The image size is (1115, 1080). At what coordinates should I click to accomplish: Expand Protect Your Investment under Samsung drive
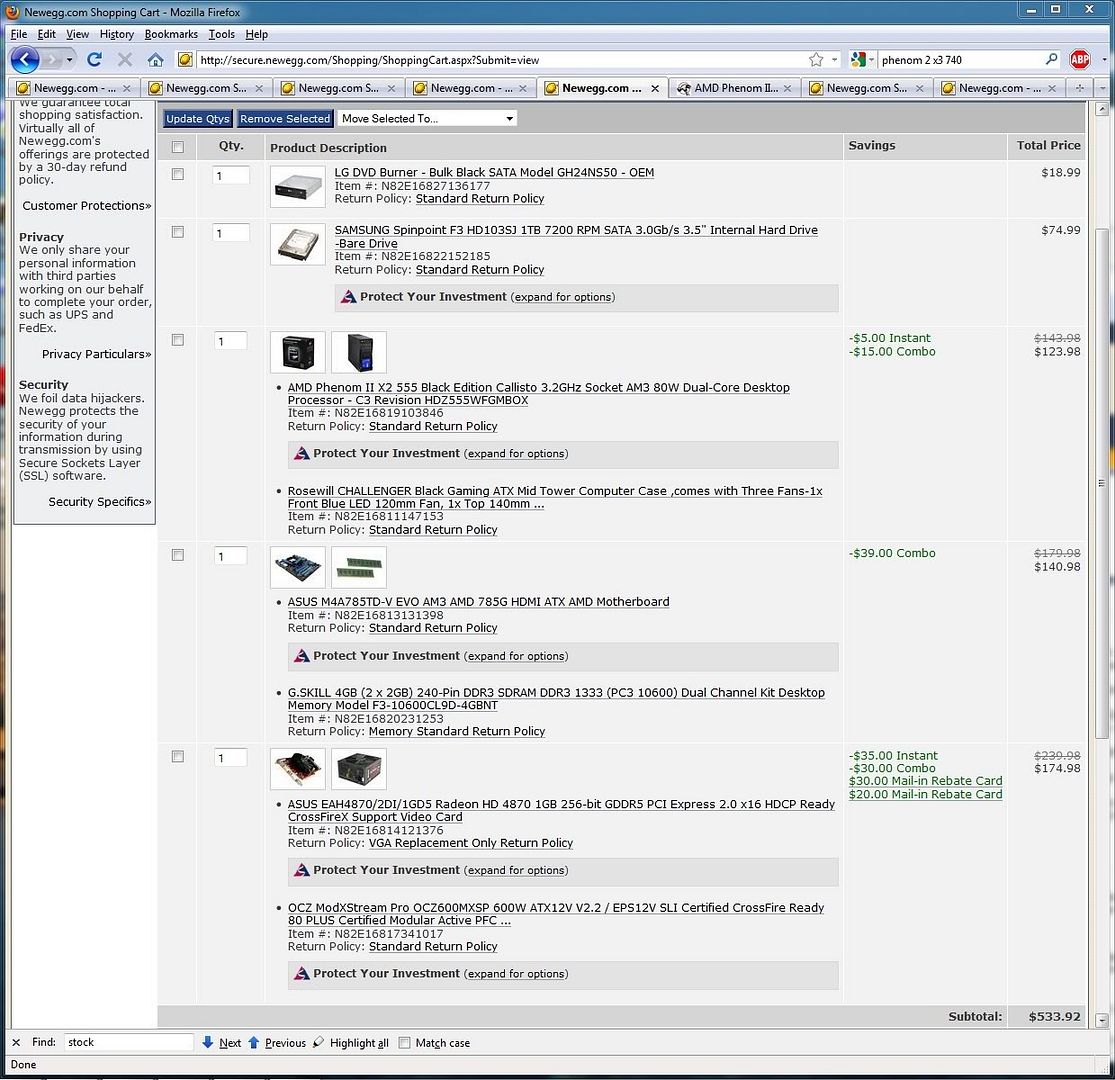(562, 297)
